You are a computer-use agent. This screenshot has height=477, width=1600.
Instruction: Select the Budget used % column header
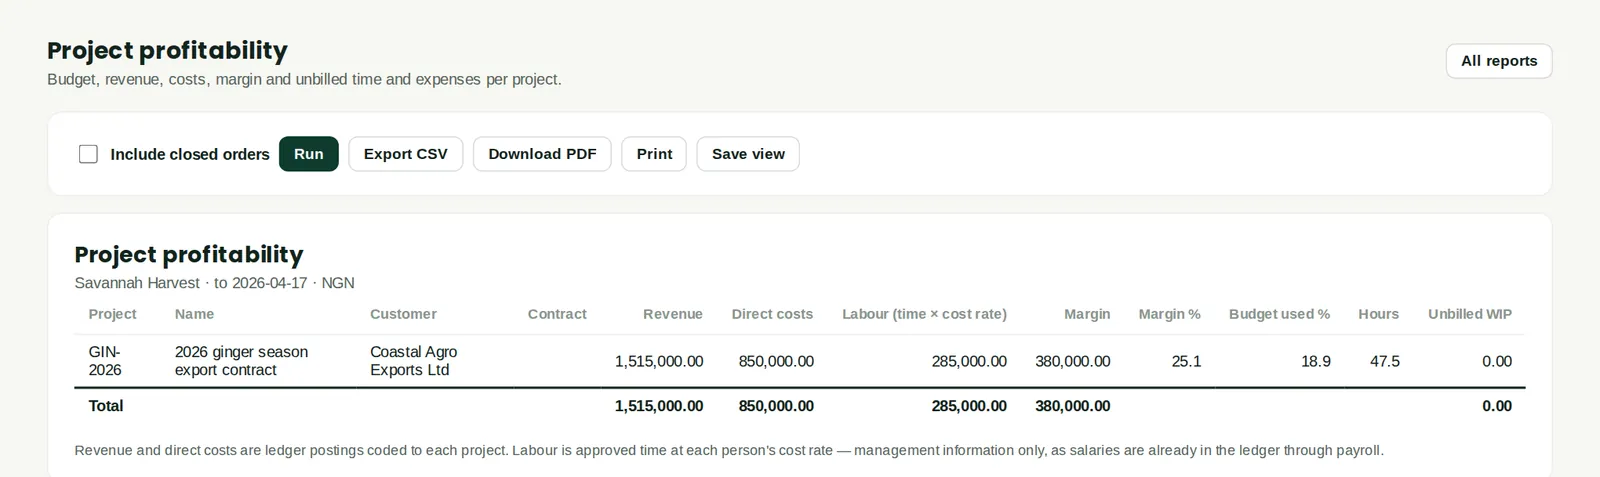[x=1279, y=314]
